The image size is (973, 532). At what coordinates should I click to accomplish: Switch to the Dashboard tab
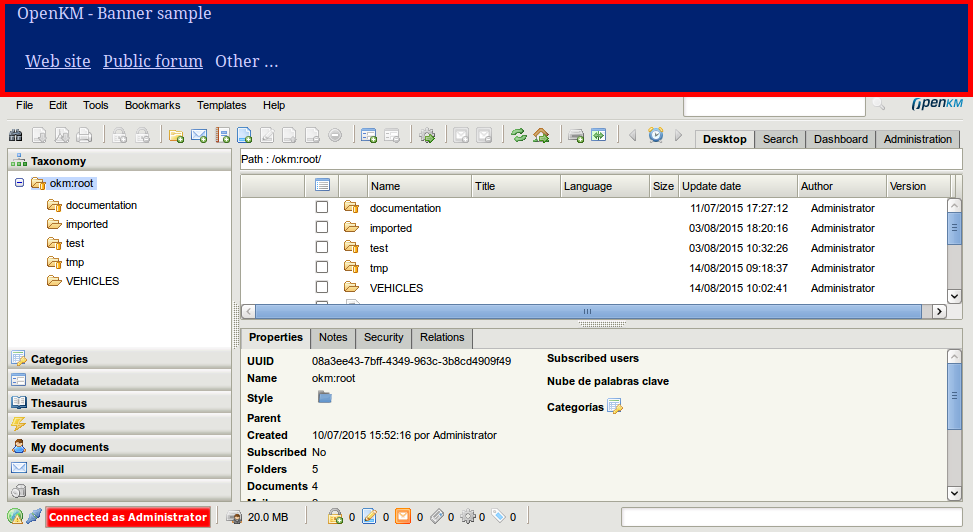tap(841, 139)
